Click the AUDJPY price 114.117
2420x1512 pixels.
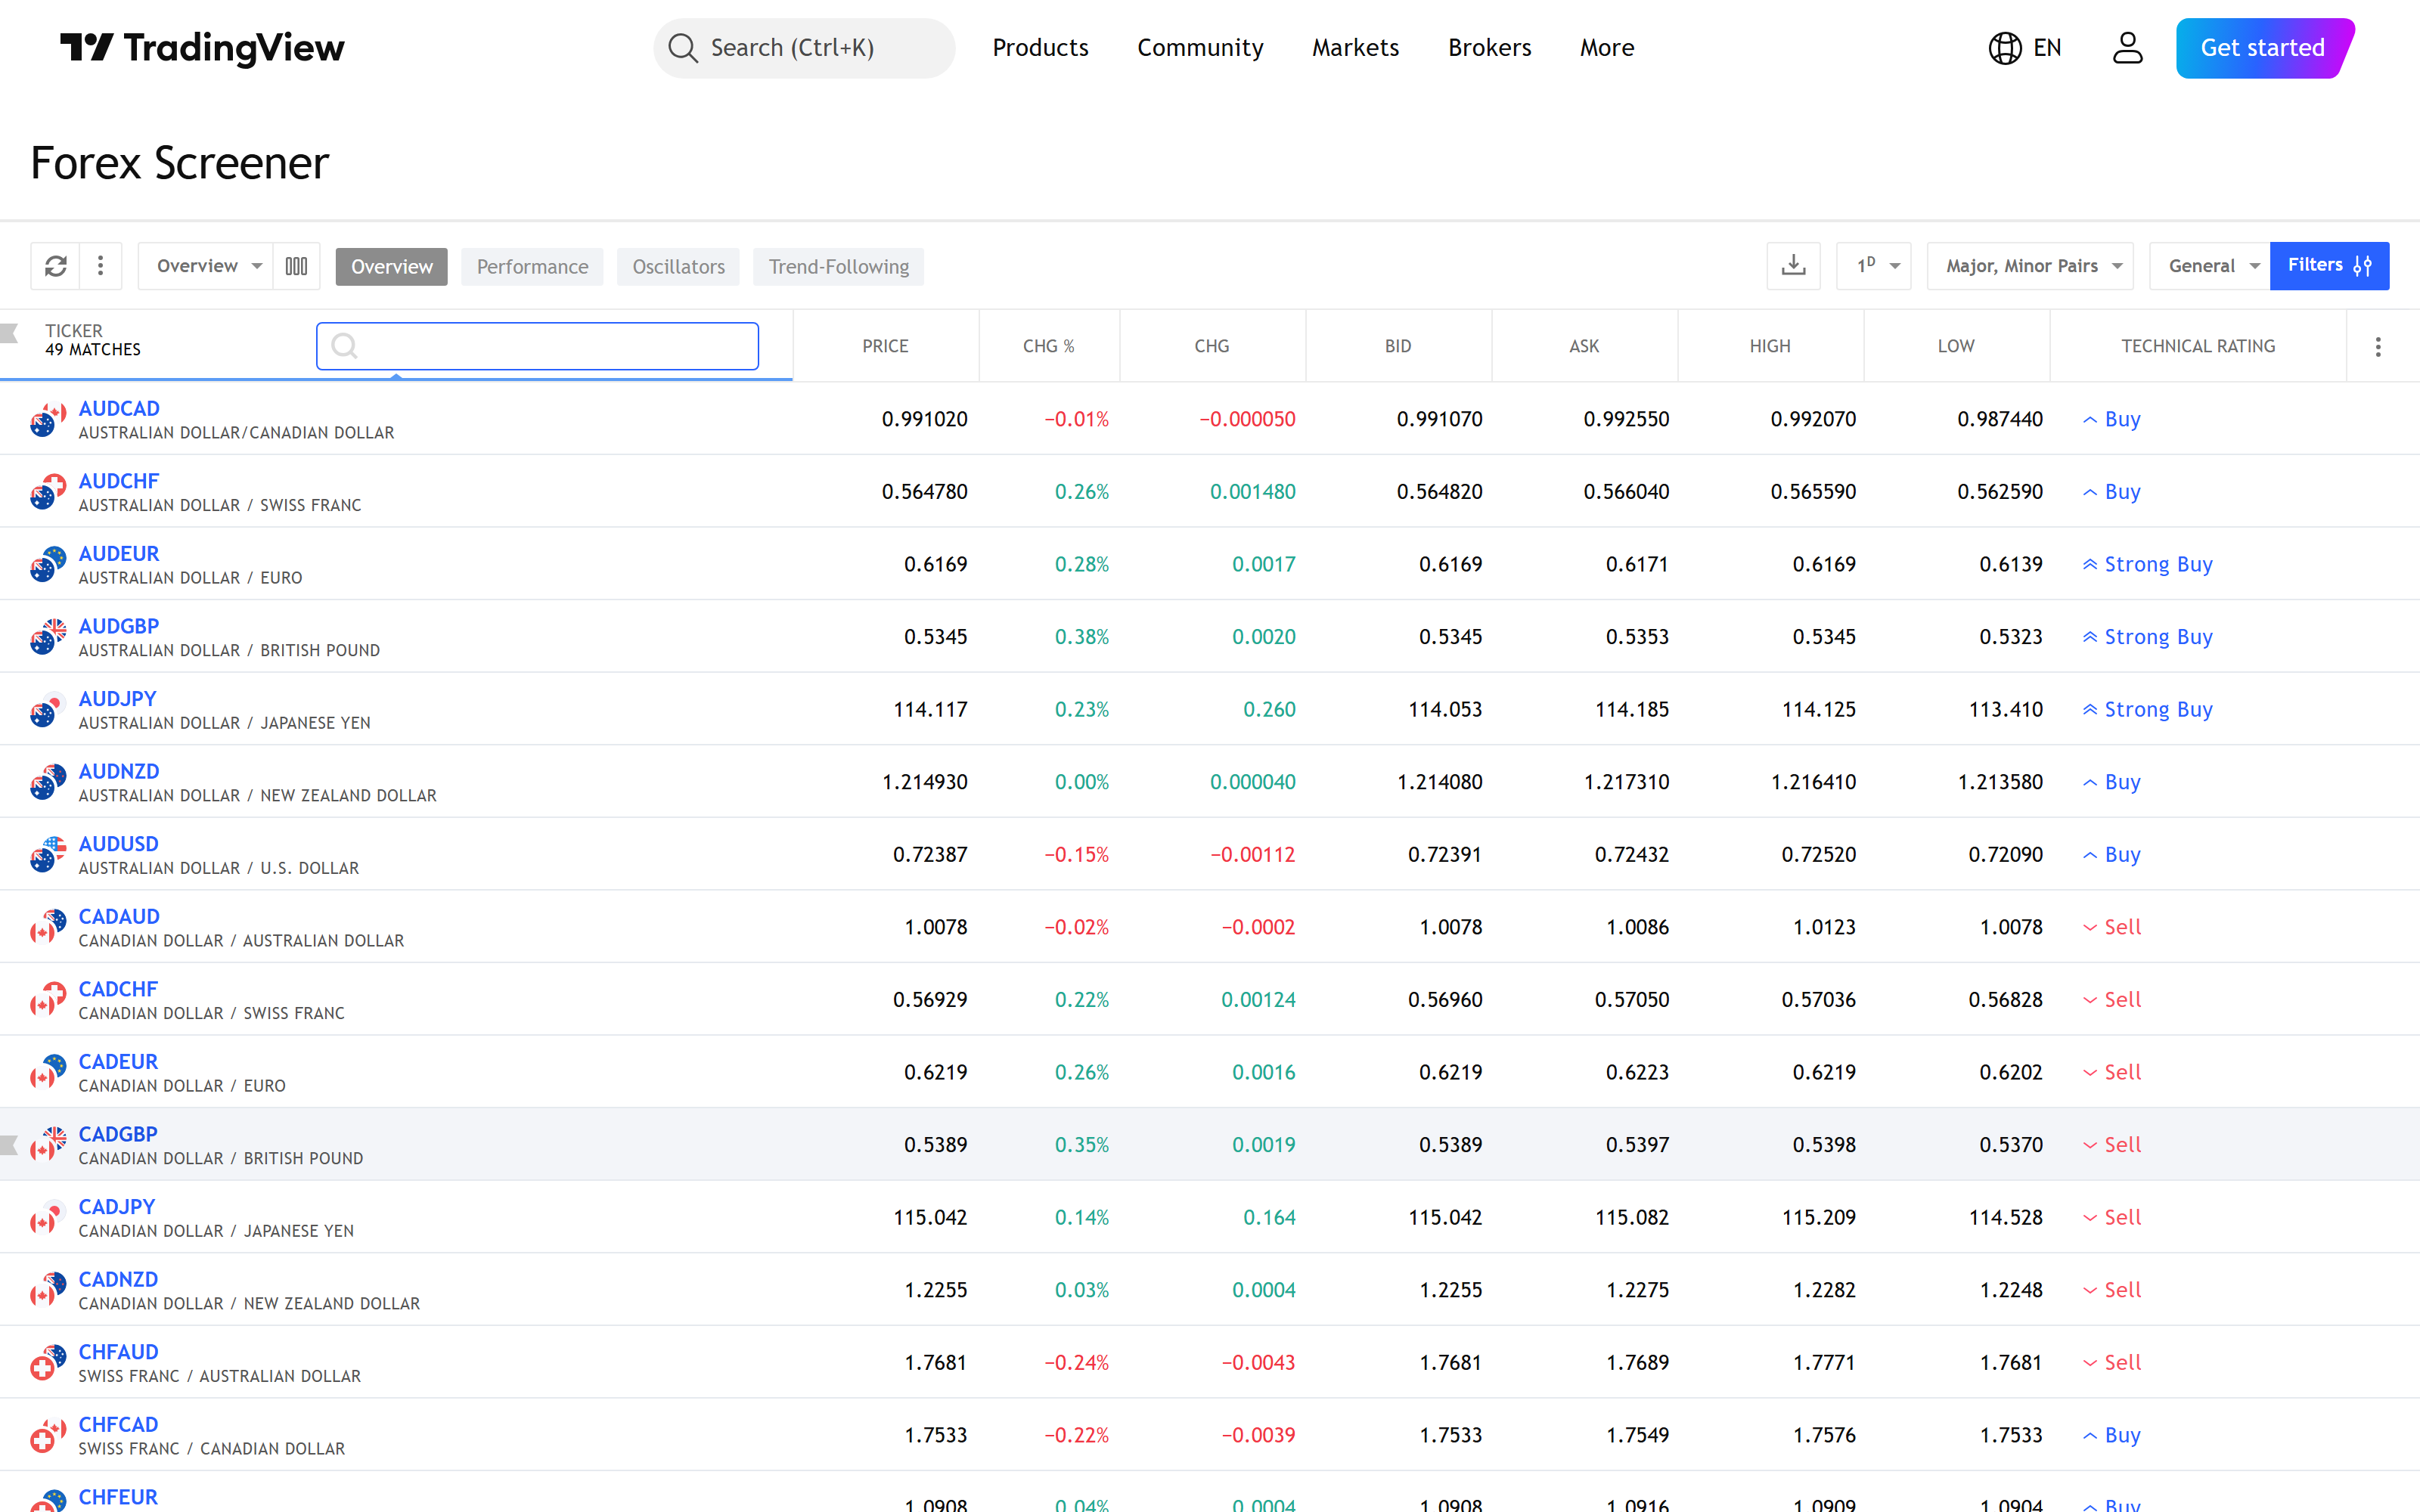pos(930,709)
